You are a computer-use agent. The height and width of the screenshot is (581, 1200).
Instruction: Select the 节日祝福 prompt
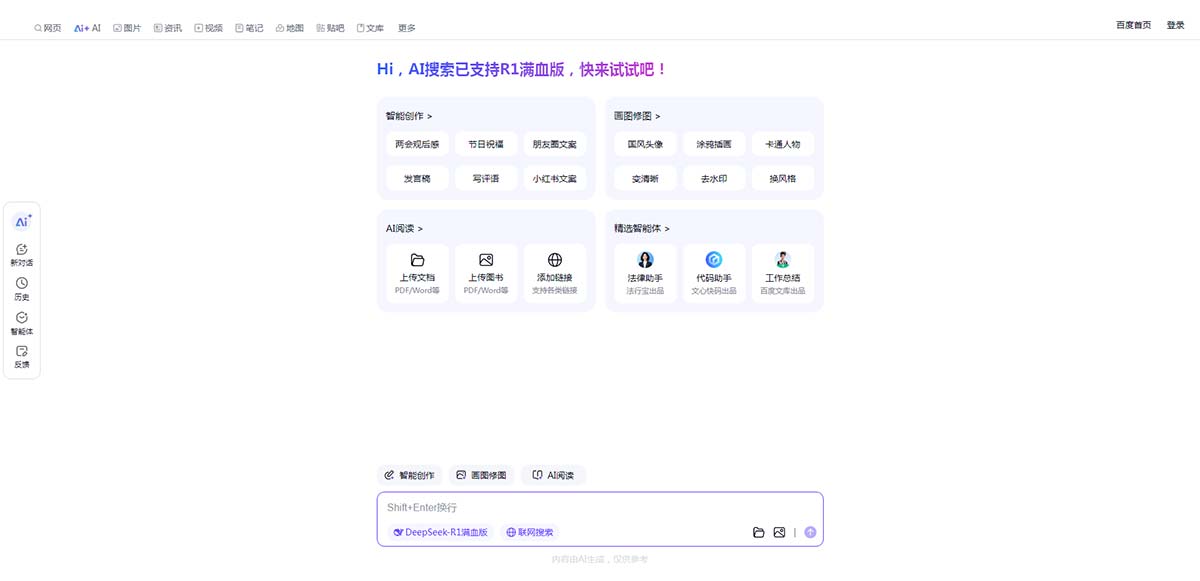pos(486,144)
